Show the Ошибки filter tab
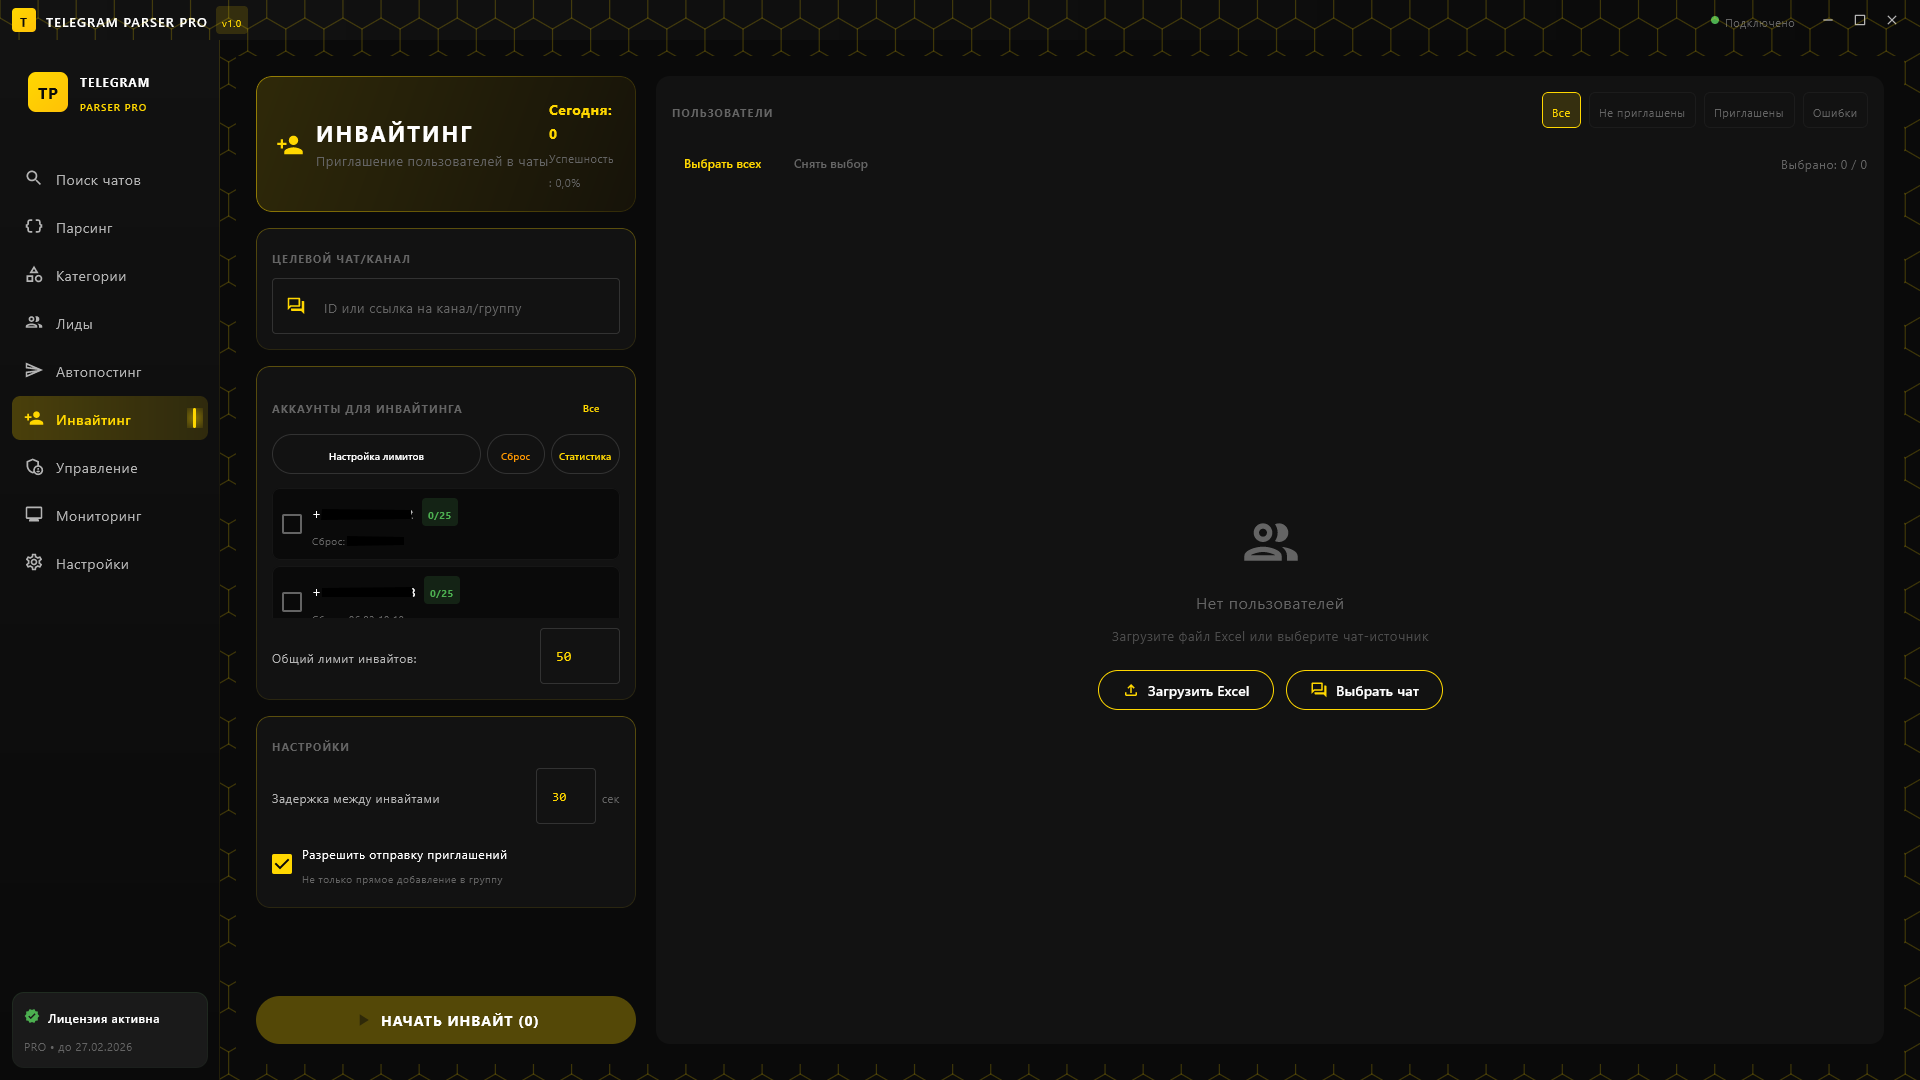The image size is (1920, 1080). click(1834, 112)
